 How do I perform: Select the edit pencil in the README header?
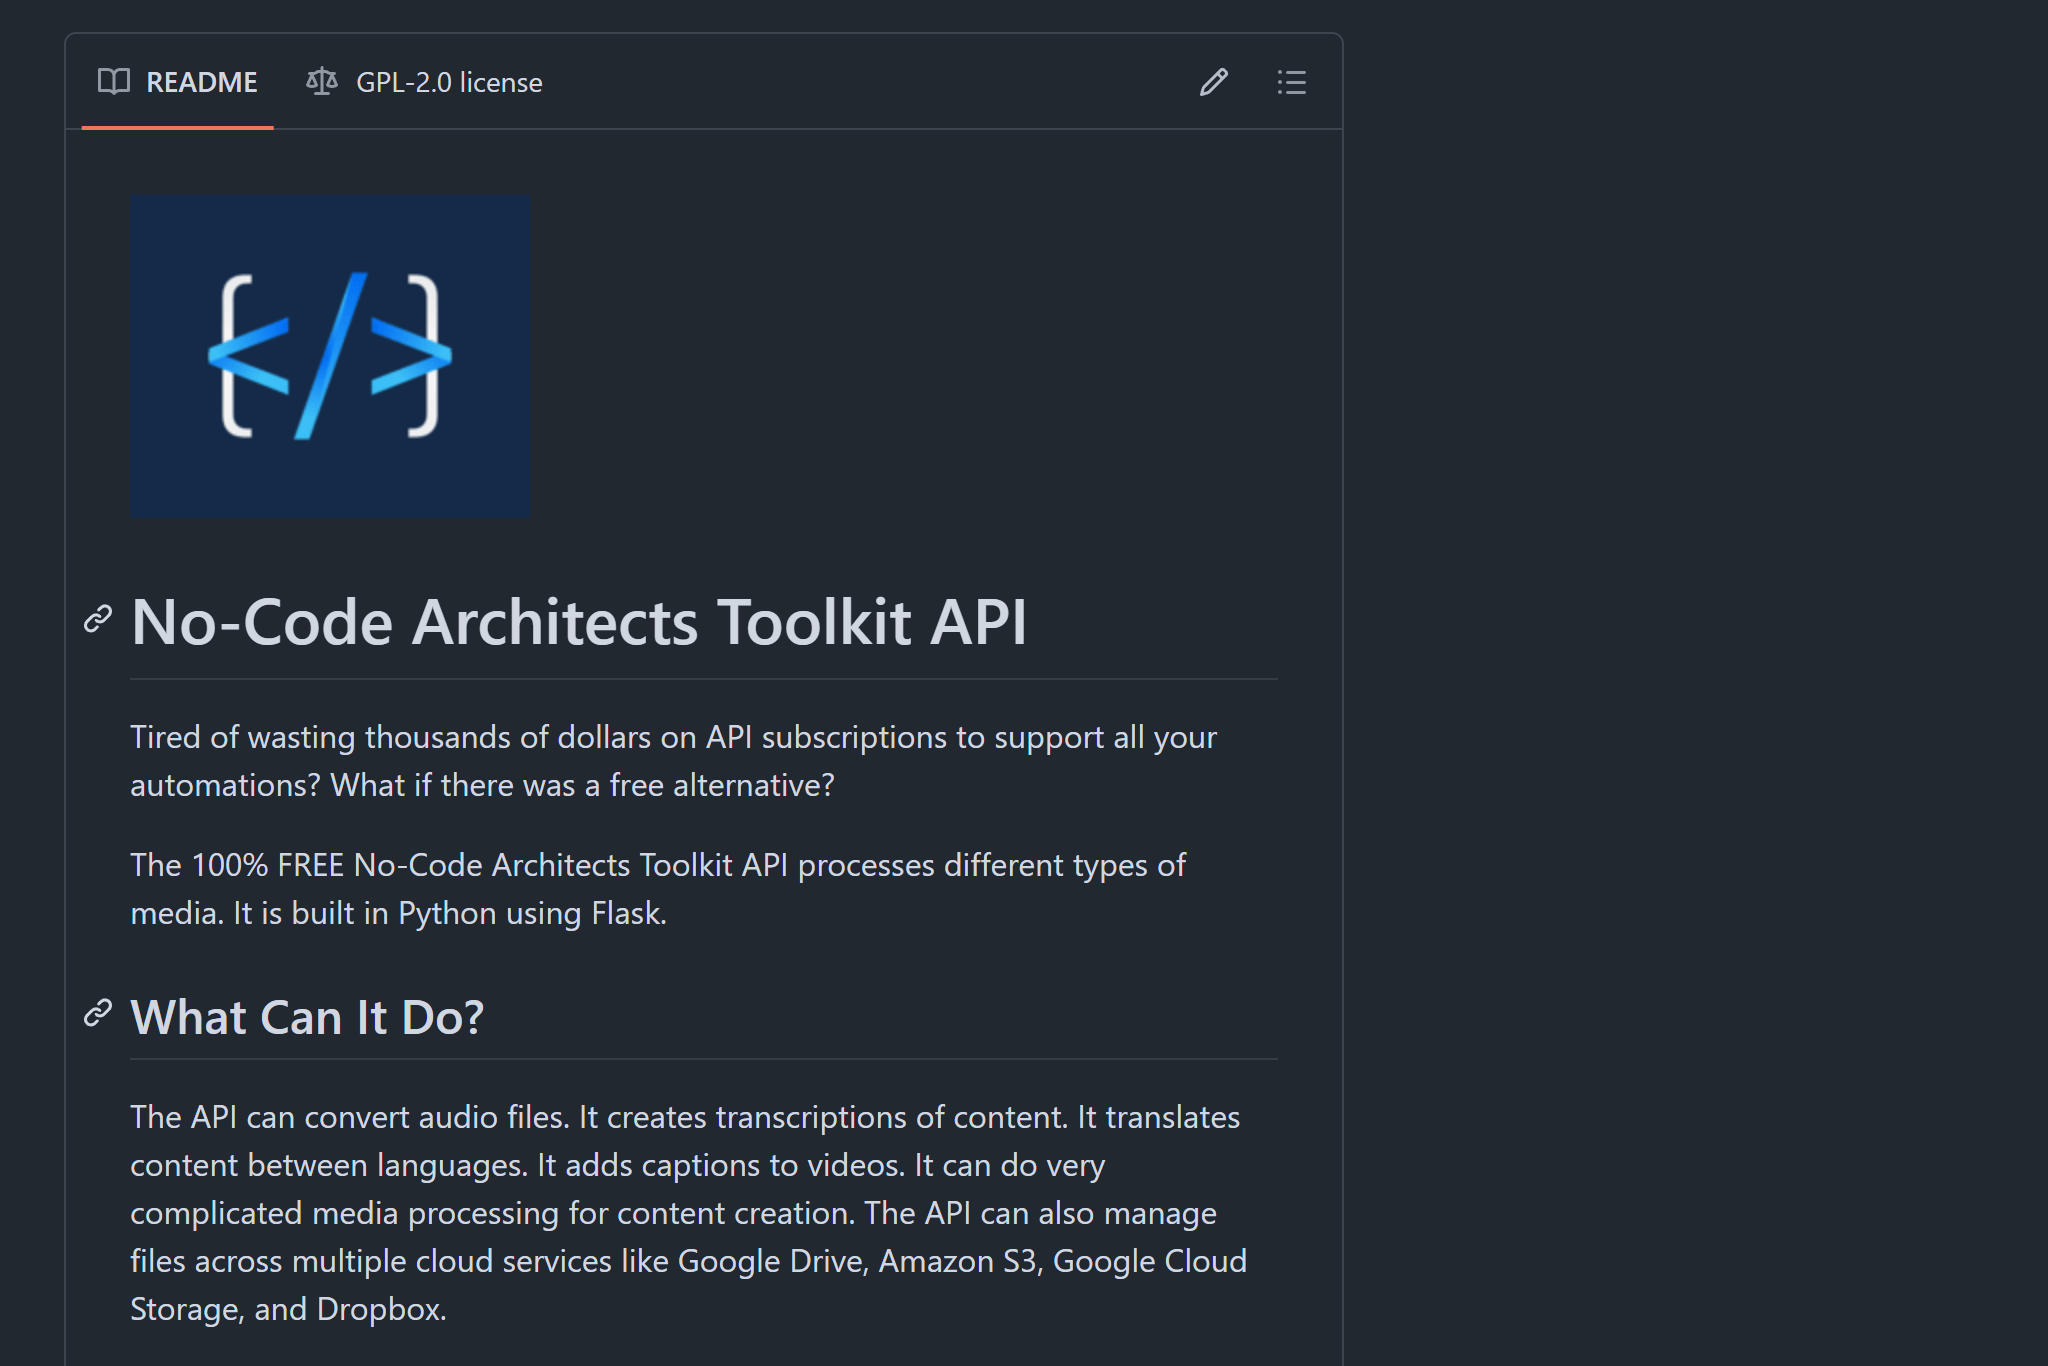tap(1213, 82)
